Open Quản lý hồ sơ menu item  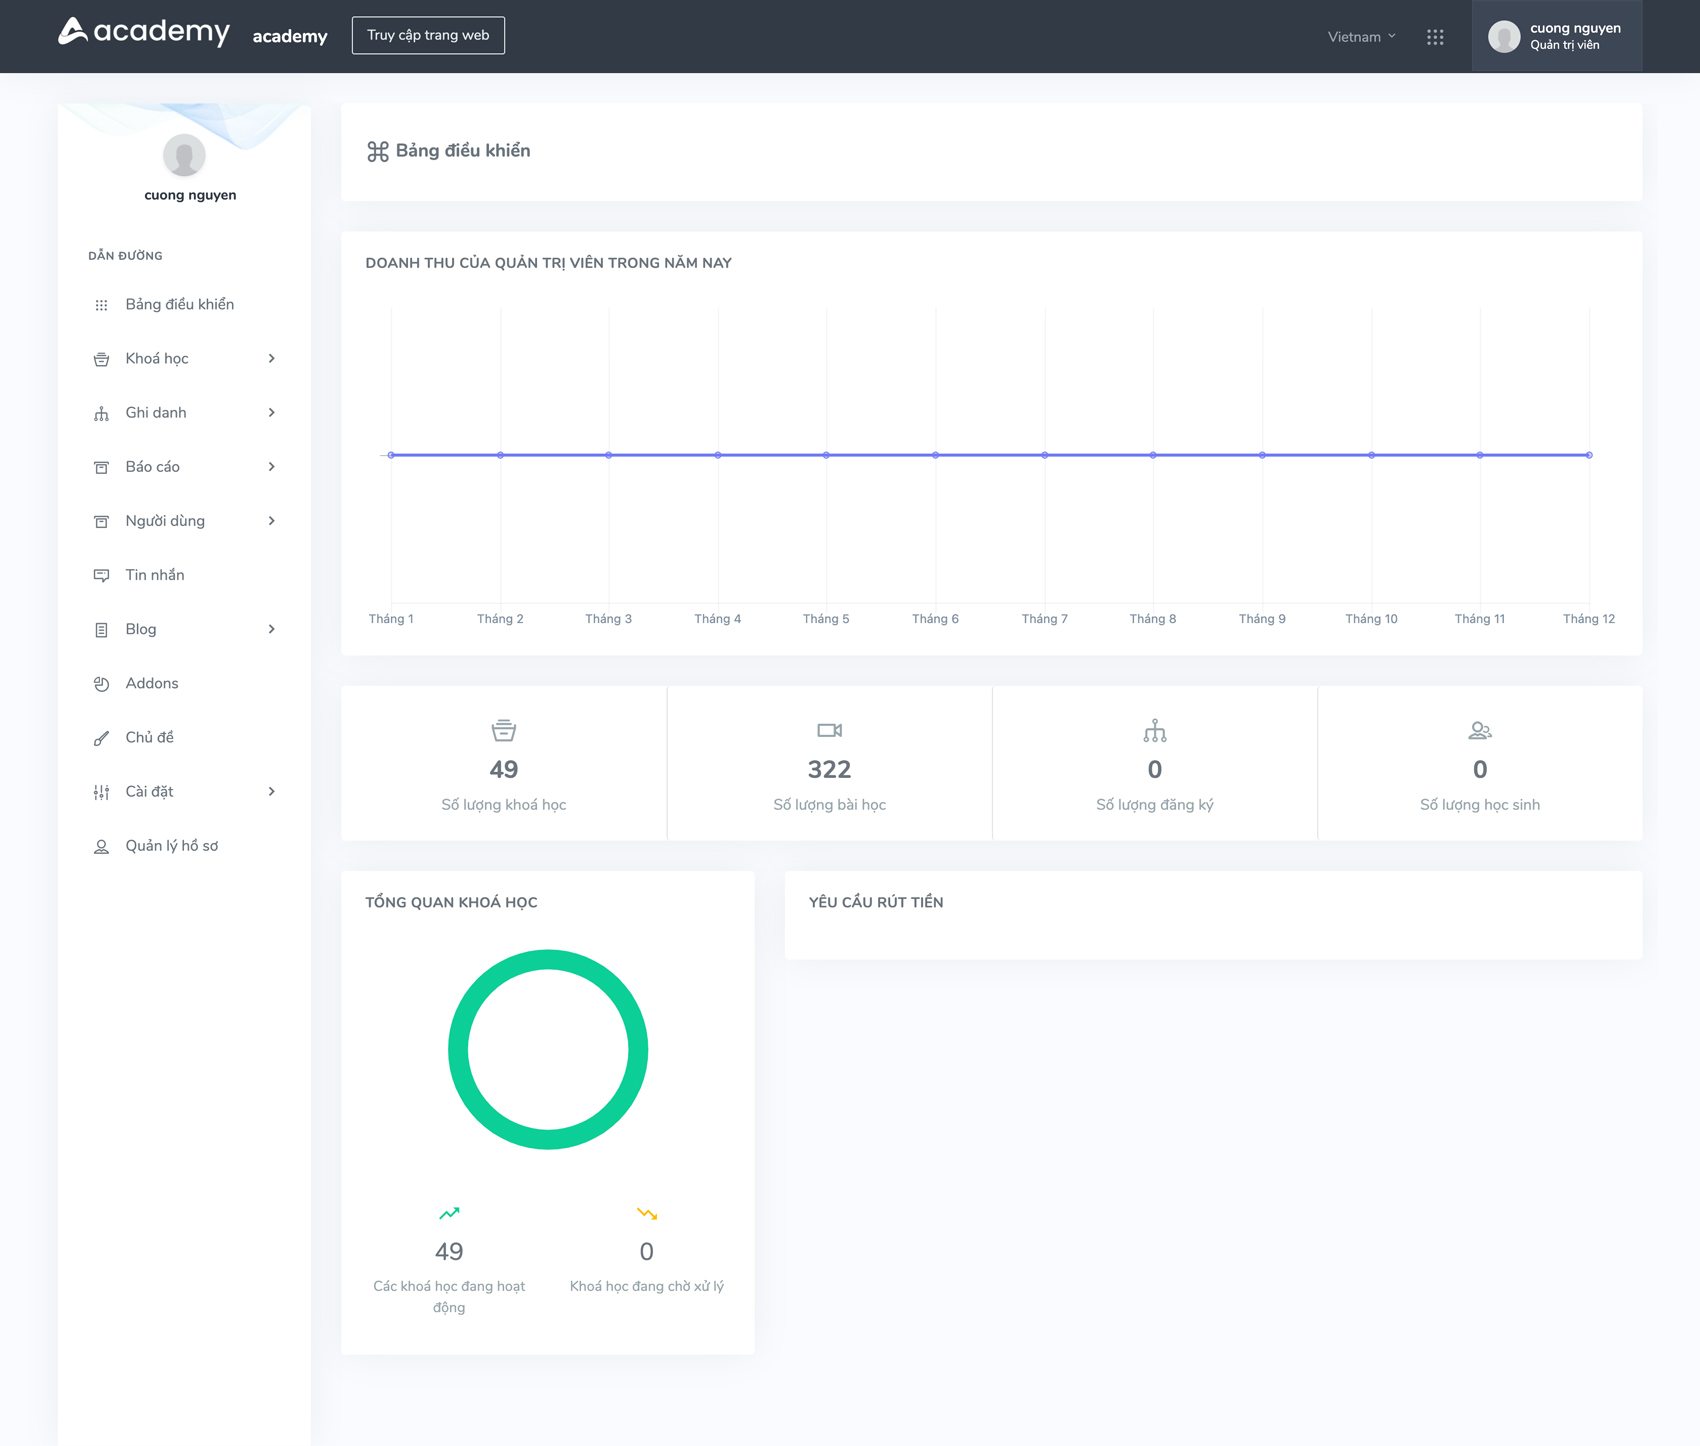[184, 846]
